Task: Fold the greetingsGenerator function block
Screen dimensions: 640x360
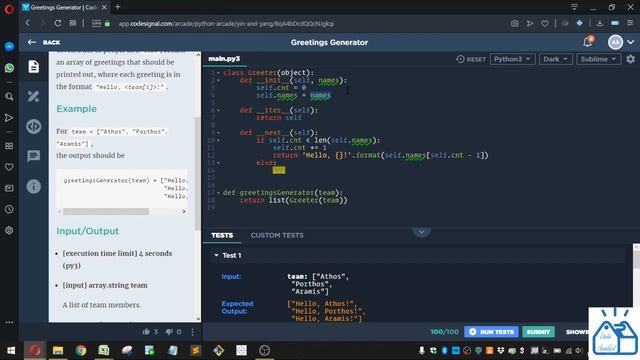Action: coord(219,193)
